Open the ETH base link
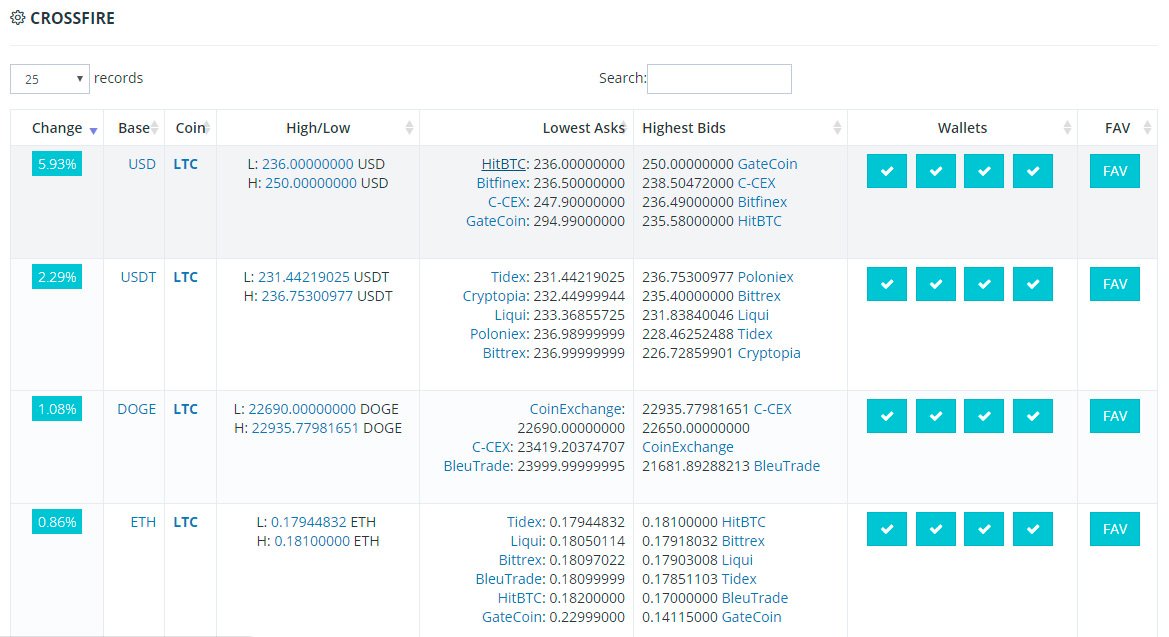This screenshot has height=637, width=1169. coord(143,522)
